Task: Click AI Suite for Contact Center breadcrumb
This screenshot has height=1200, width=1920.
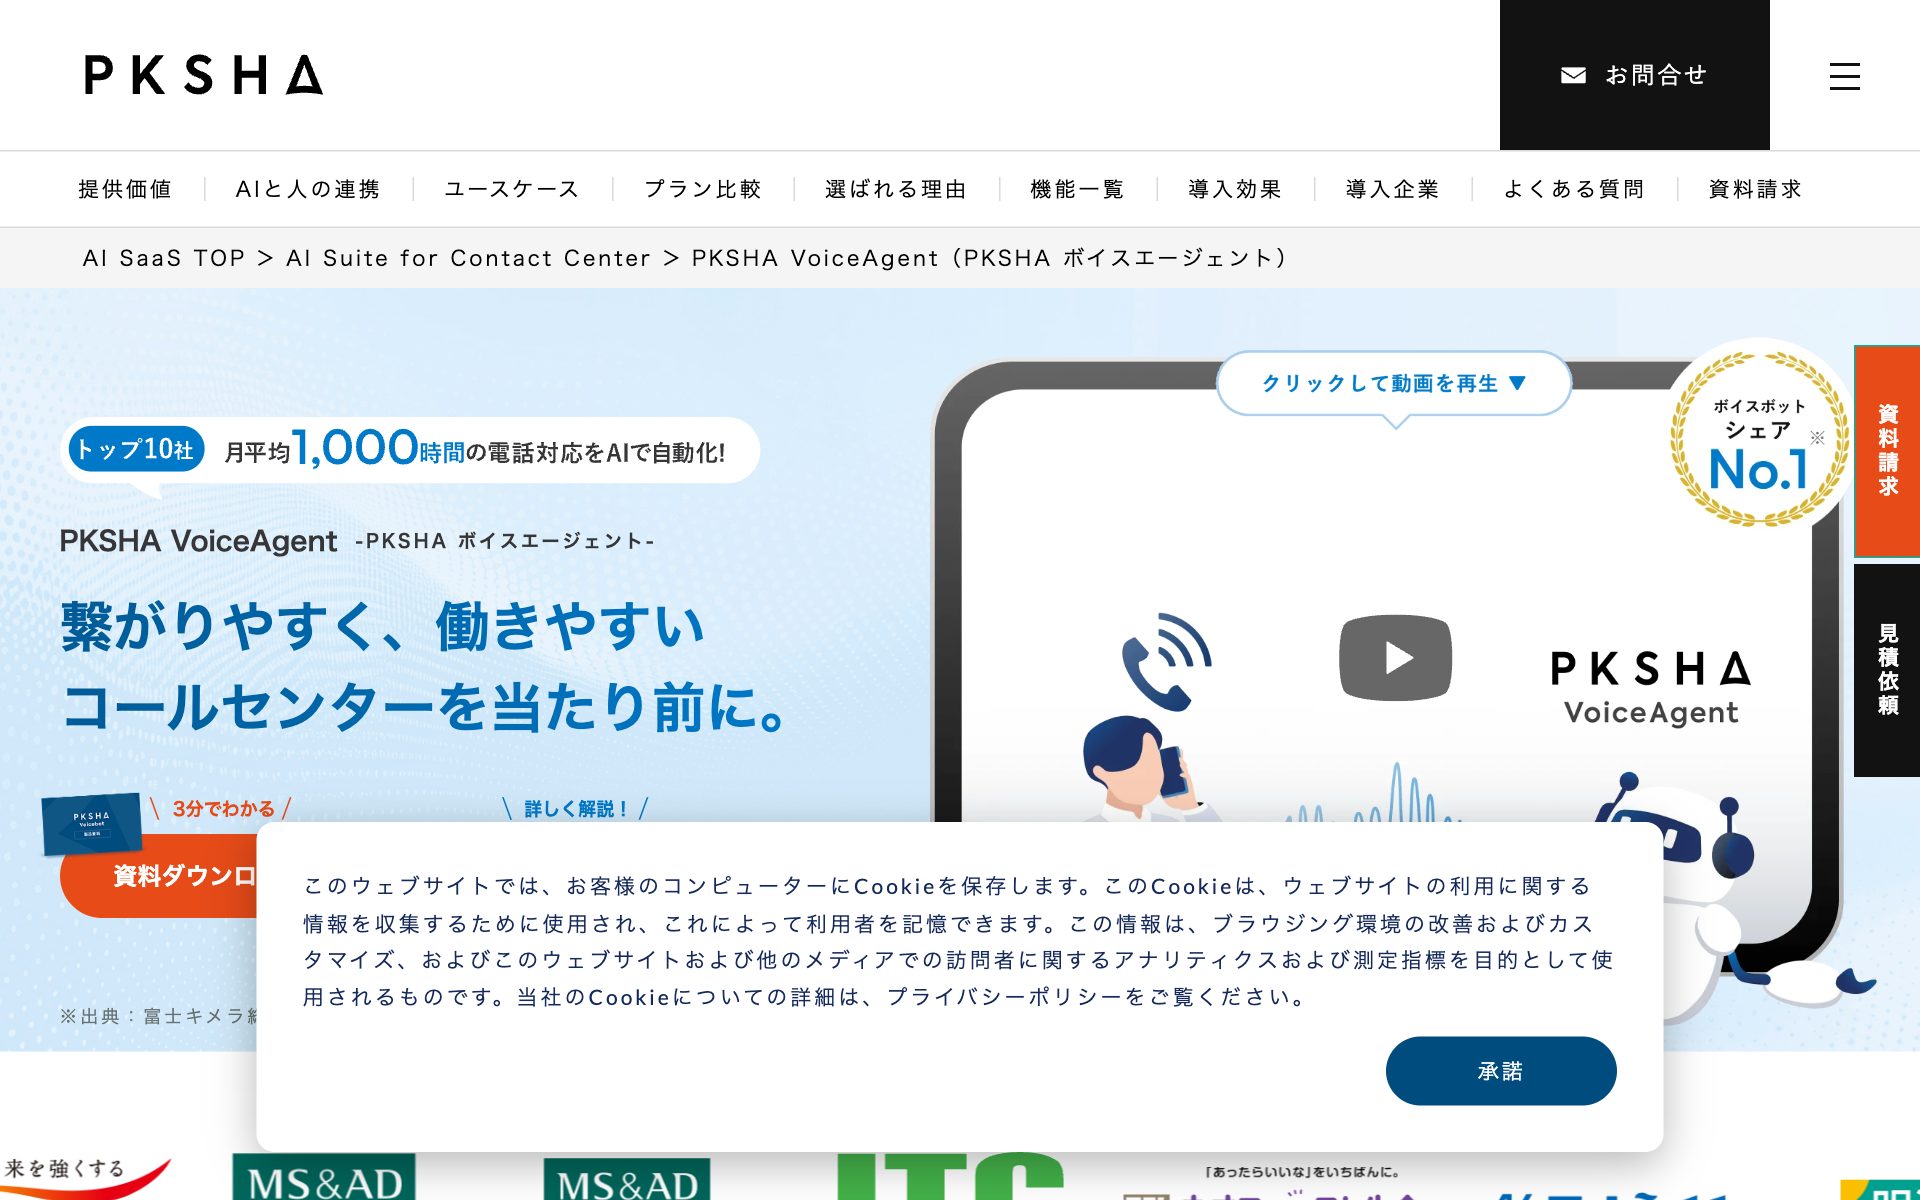Action: tap(468, 258)
